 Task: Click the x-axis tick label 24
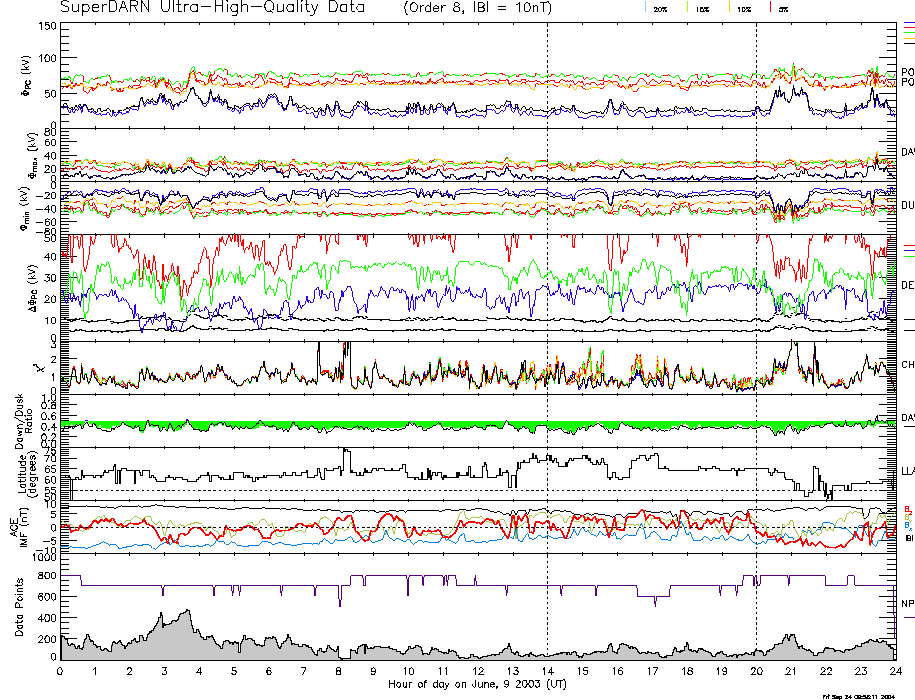point(895,671)
